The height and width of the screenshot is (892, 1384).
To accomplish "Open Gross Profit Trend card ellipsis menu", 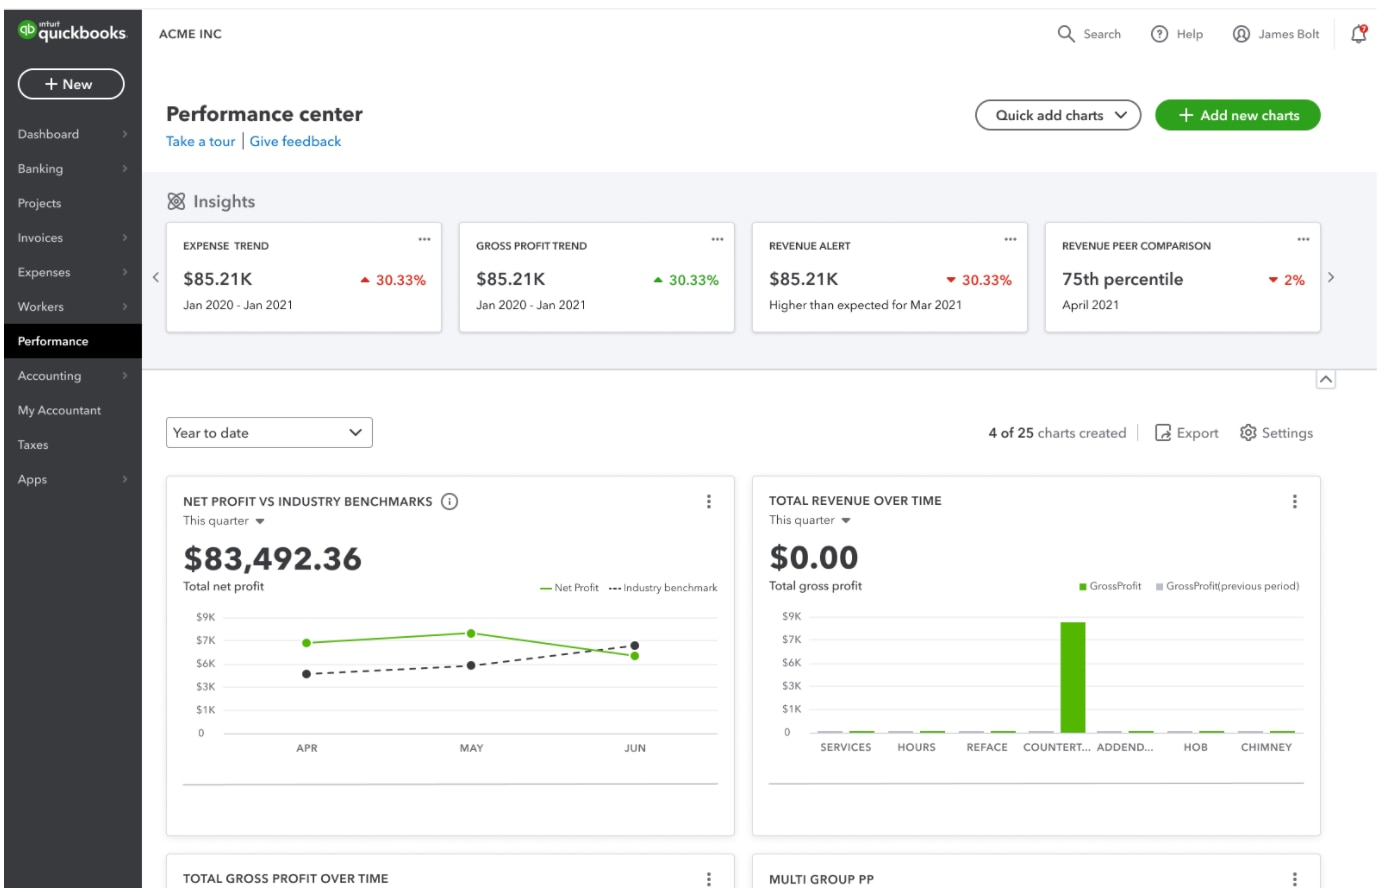I will [717, 240].
